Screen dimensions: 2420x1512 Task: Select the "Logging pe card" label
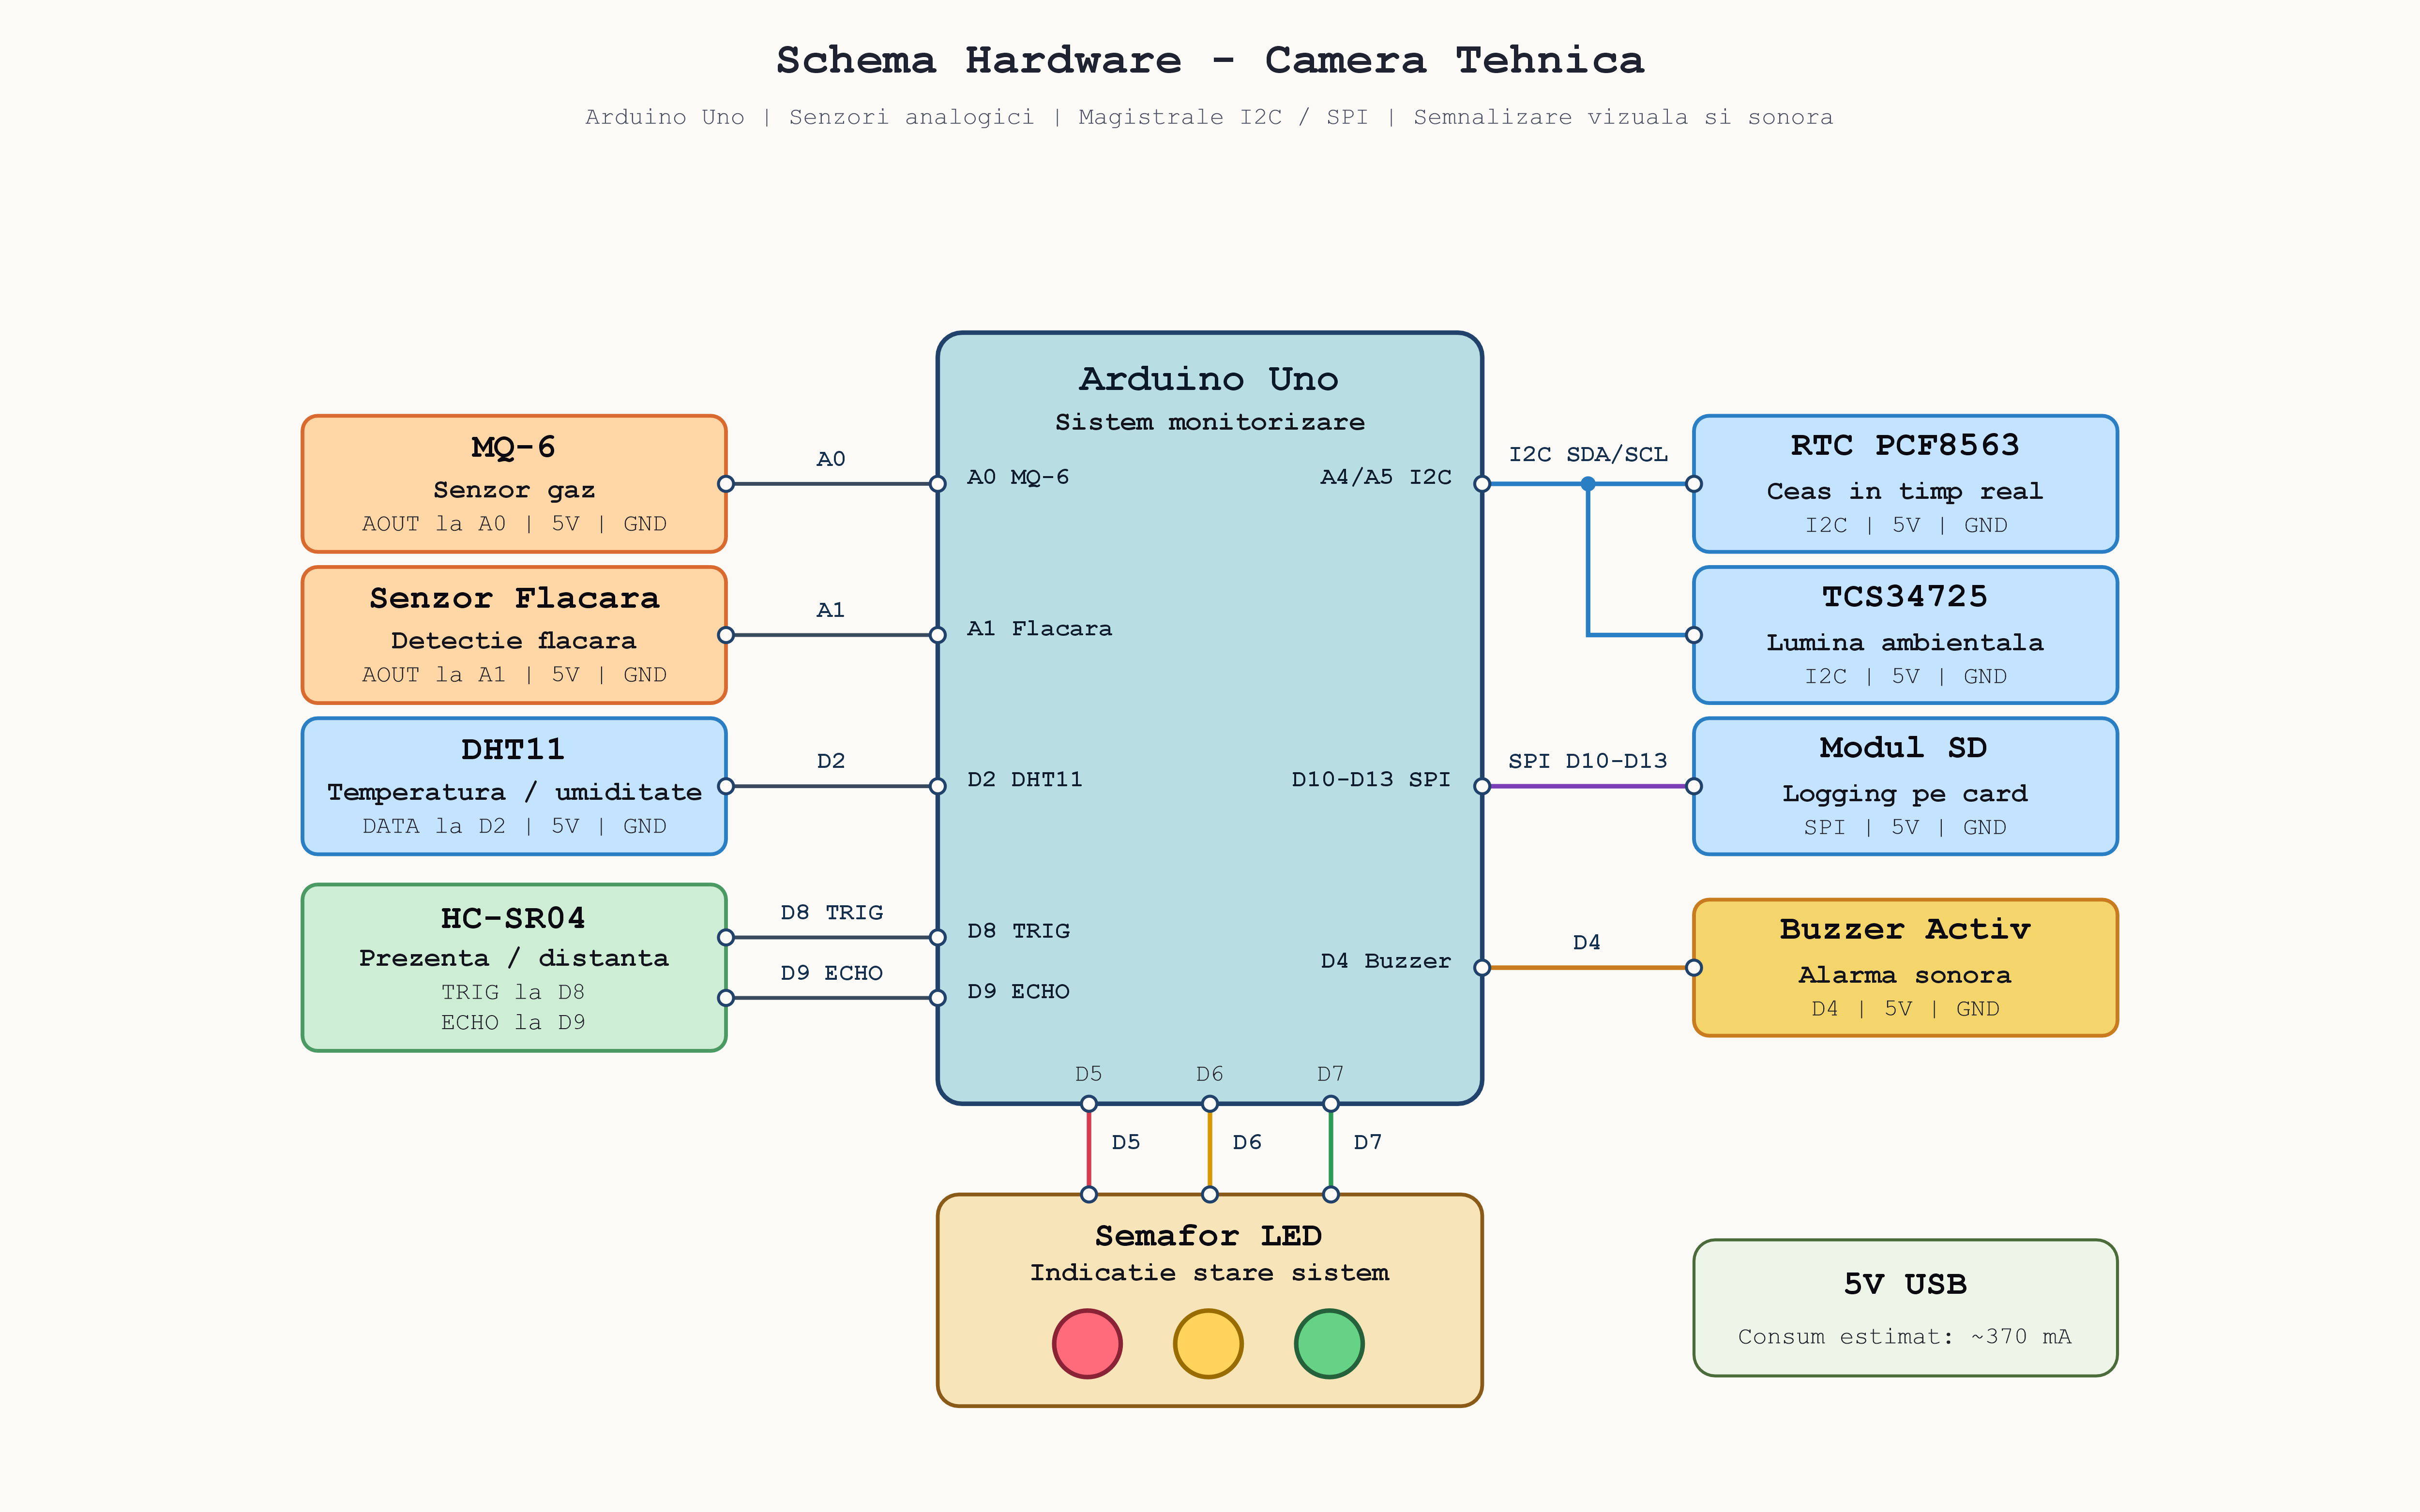click(x=1905, y=794)
